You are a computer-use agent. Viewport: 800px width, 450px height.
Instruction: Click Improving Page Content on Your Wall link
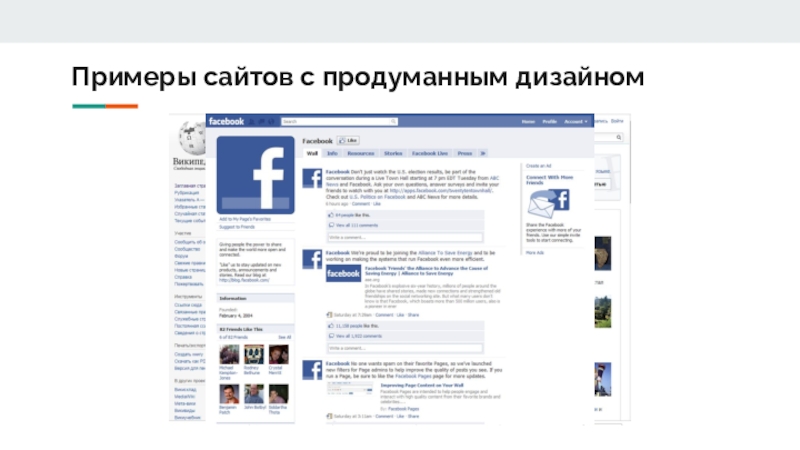[422, 385]
